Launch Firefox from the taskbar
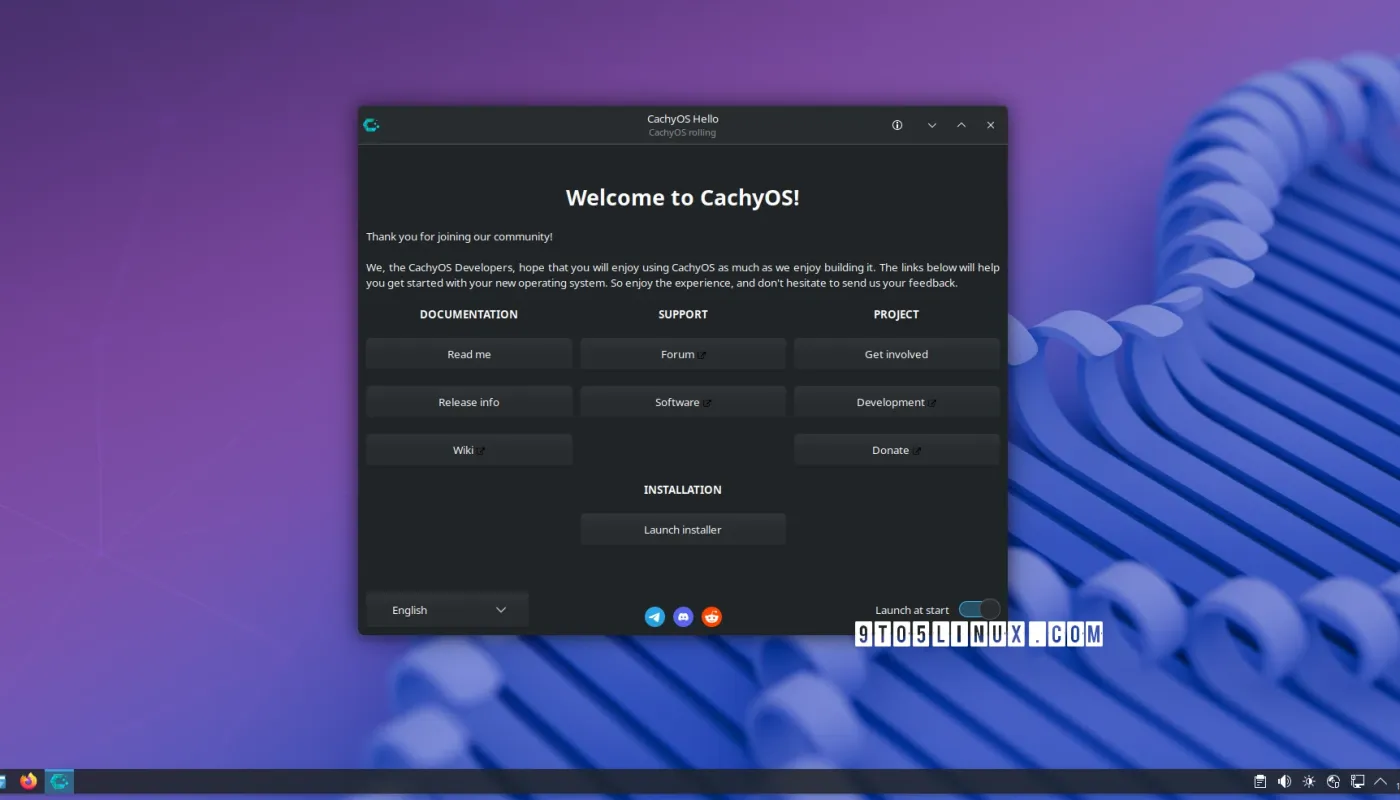 pos(29,781)
